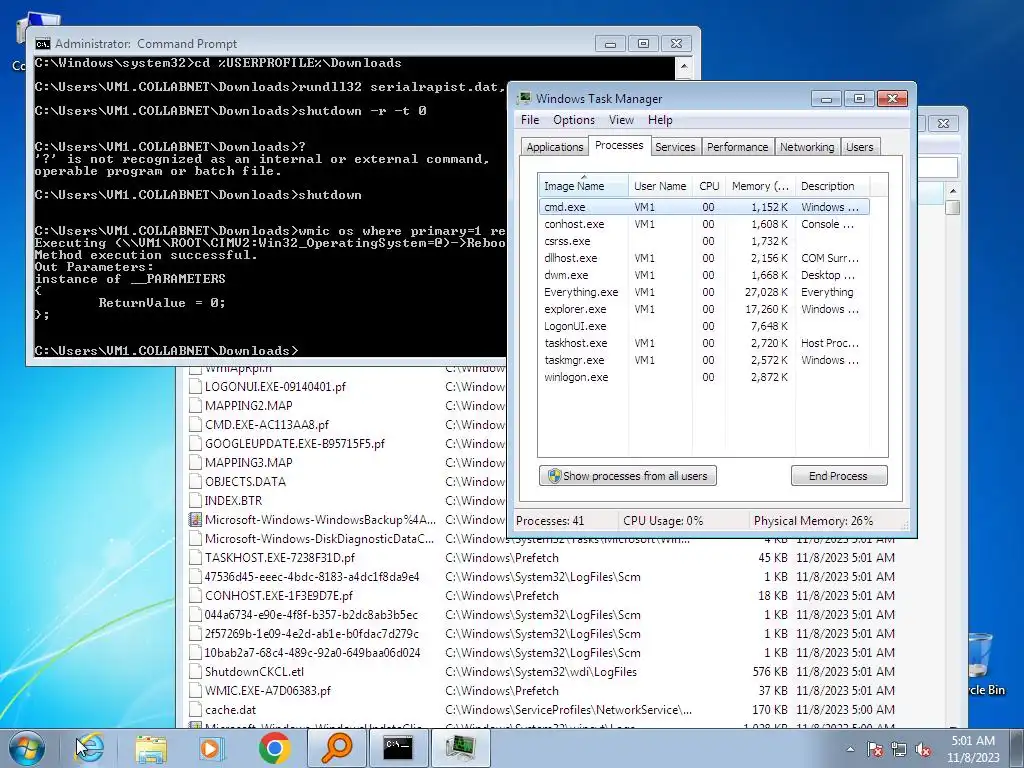The image size is (1024, 768).
Task: Select the cmd.exe process row
Action: (704, 207)
